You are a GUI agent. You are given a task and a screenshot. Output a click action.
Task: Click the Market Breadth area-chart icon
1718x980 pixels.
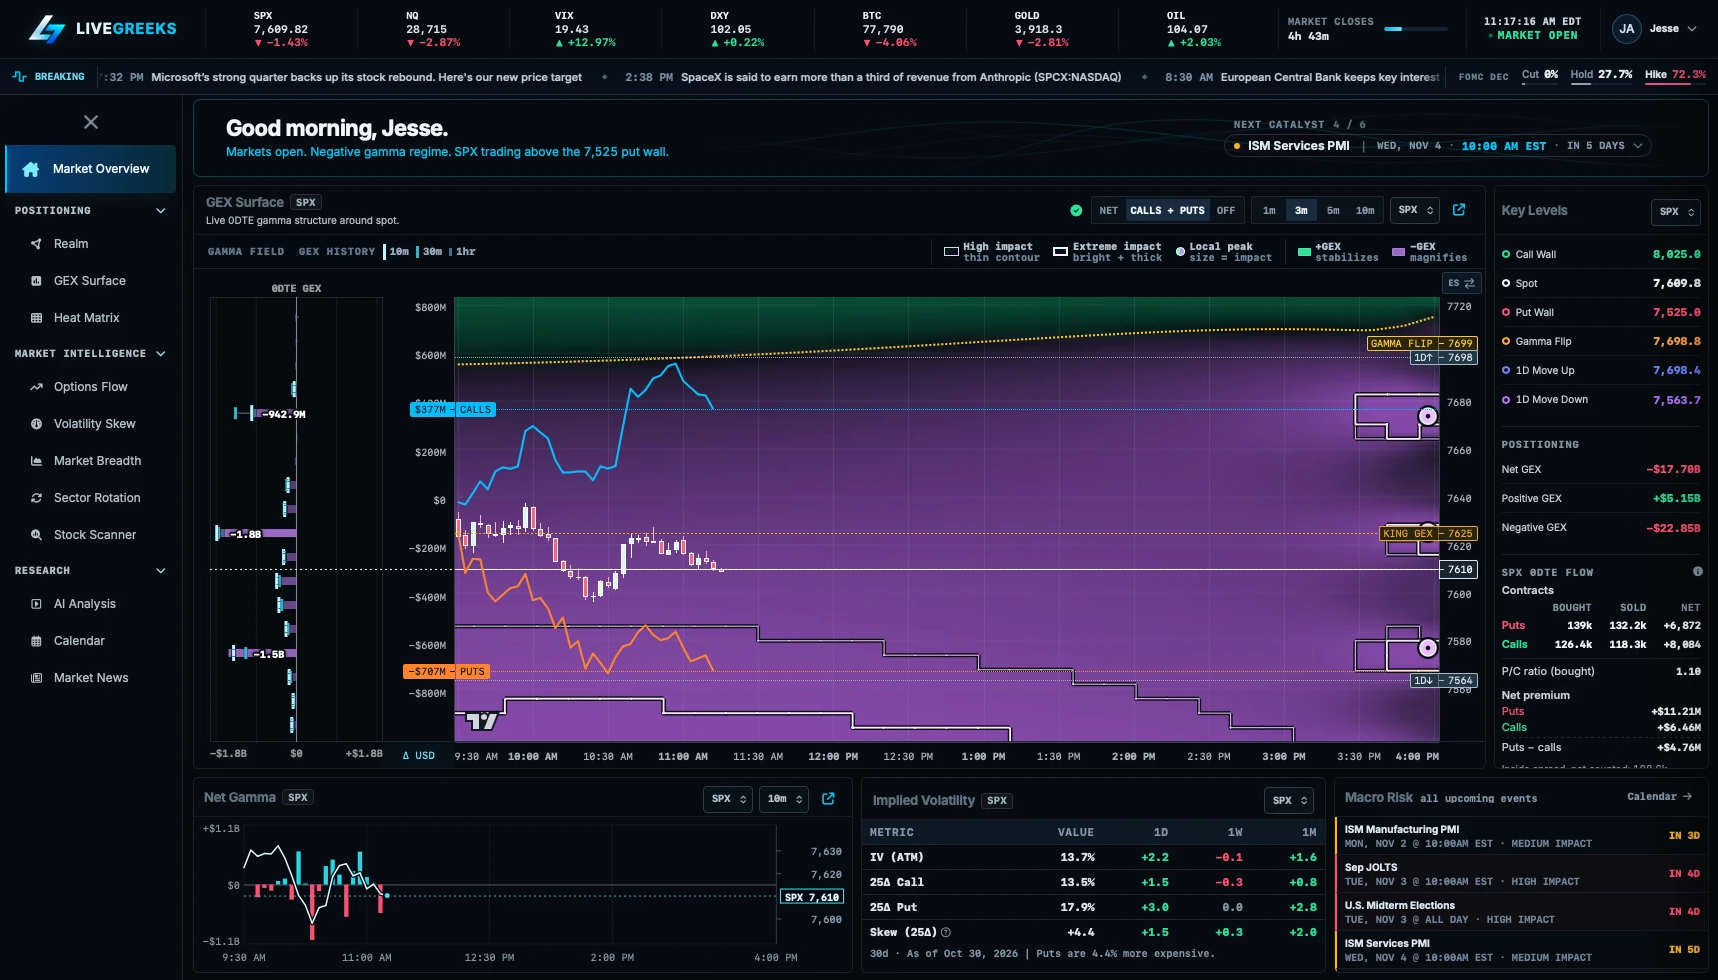(x=36, y=461)
